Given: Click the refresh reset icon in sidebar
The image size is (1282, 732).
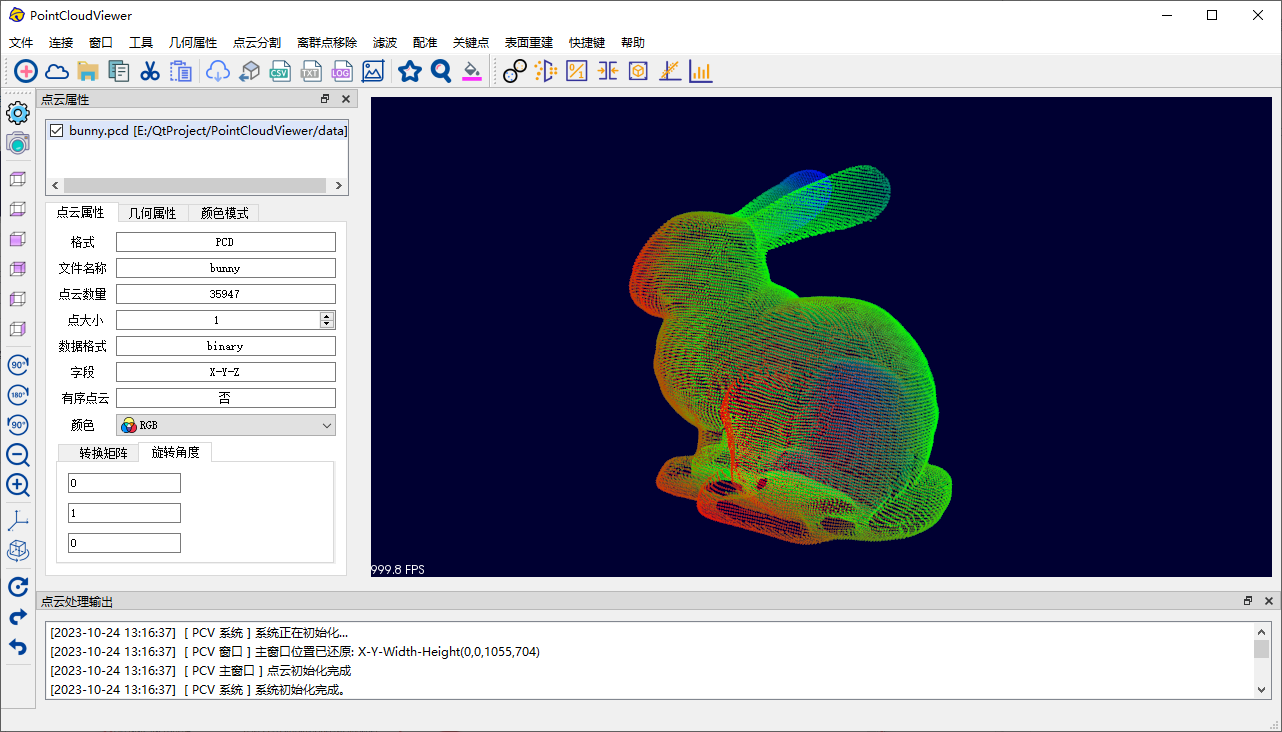Looking at the screenshot, I should [18, 587].
